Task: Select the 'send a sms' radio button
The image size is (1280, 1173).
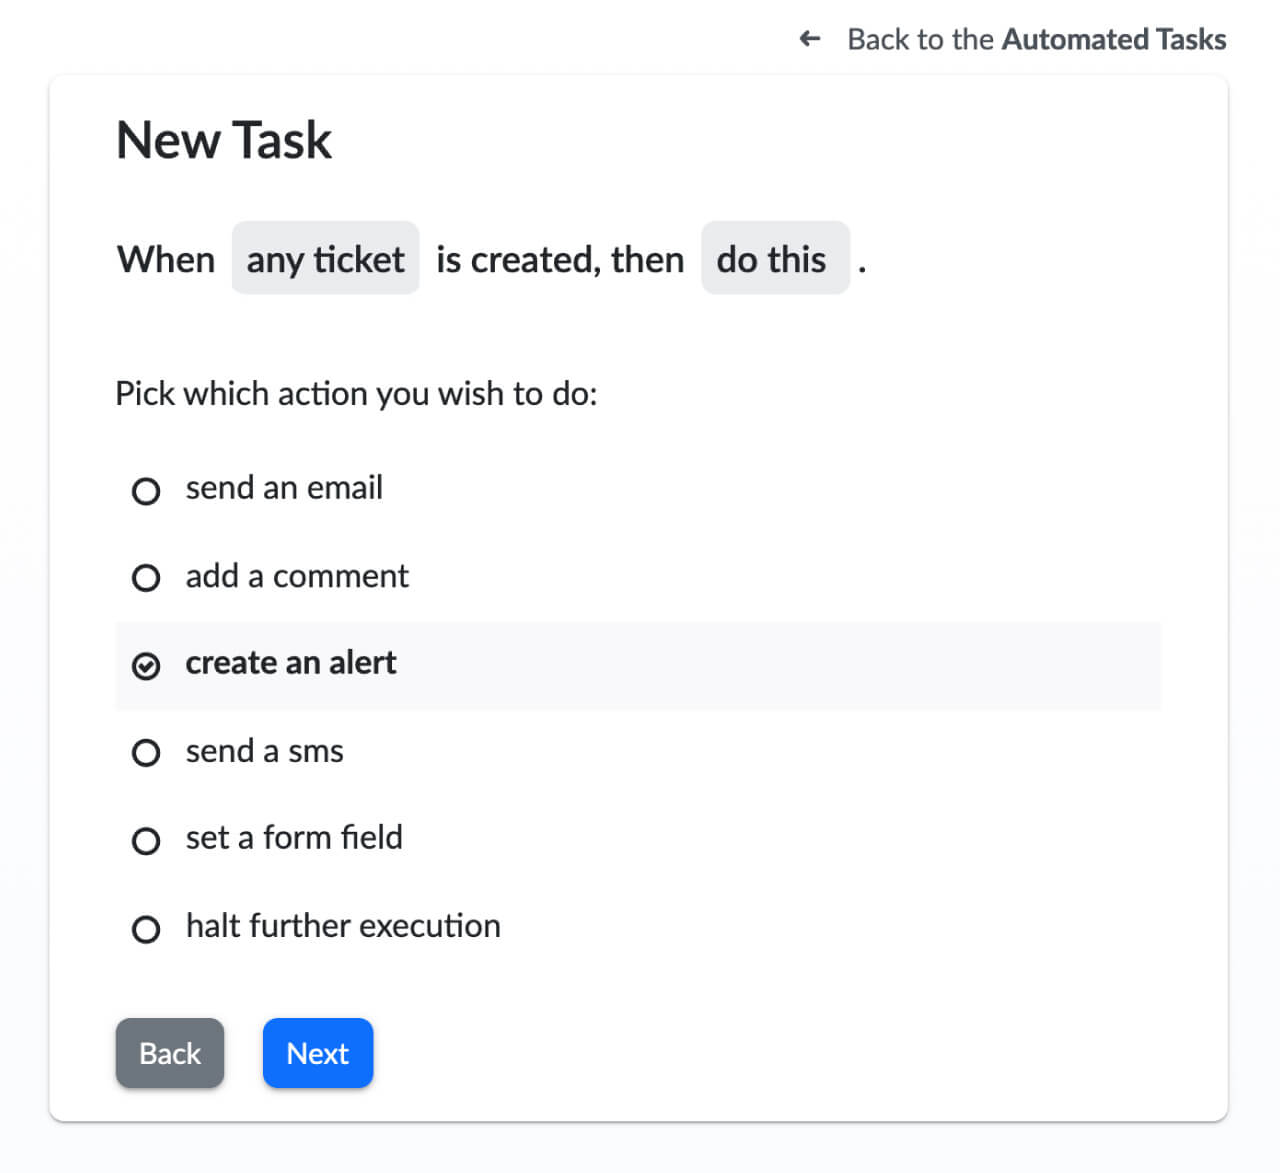Action: point(146,753)
